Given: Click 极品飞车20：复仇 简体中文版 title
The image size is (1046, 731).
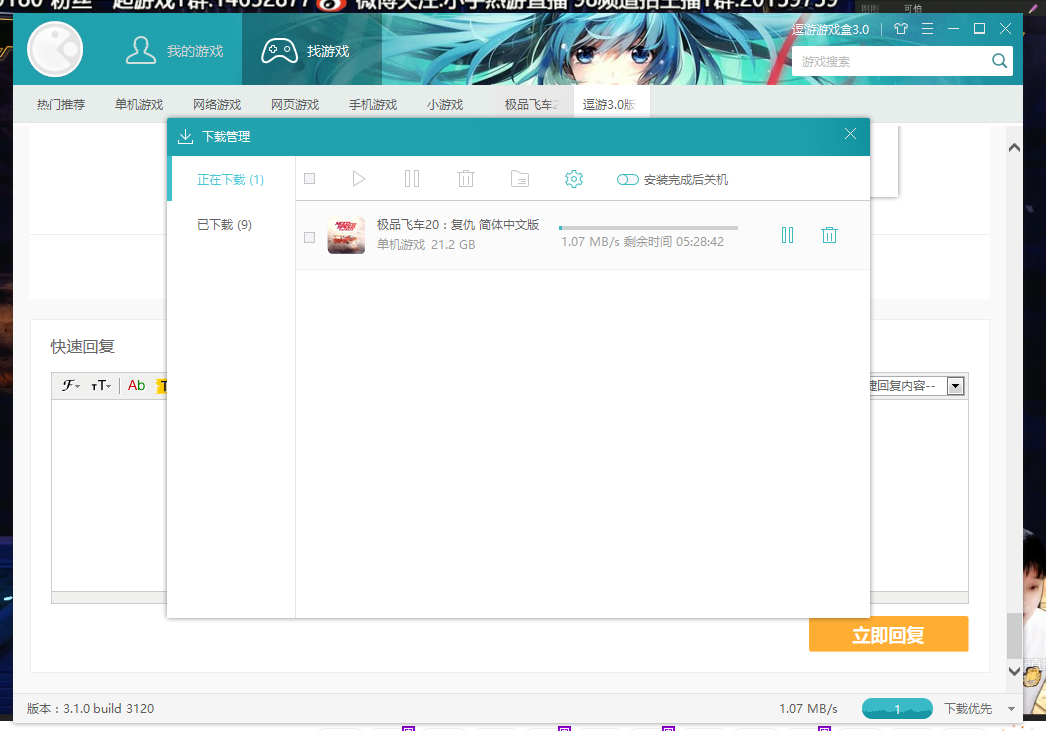Looking at the screenshot, I should 458,225.
